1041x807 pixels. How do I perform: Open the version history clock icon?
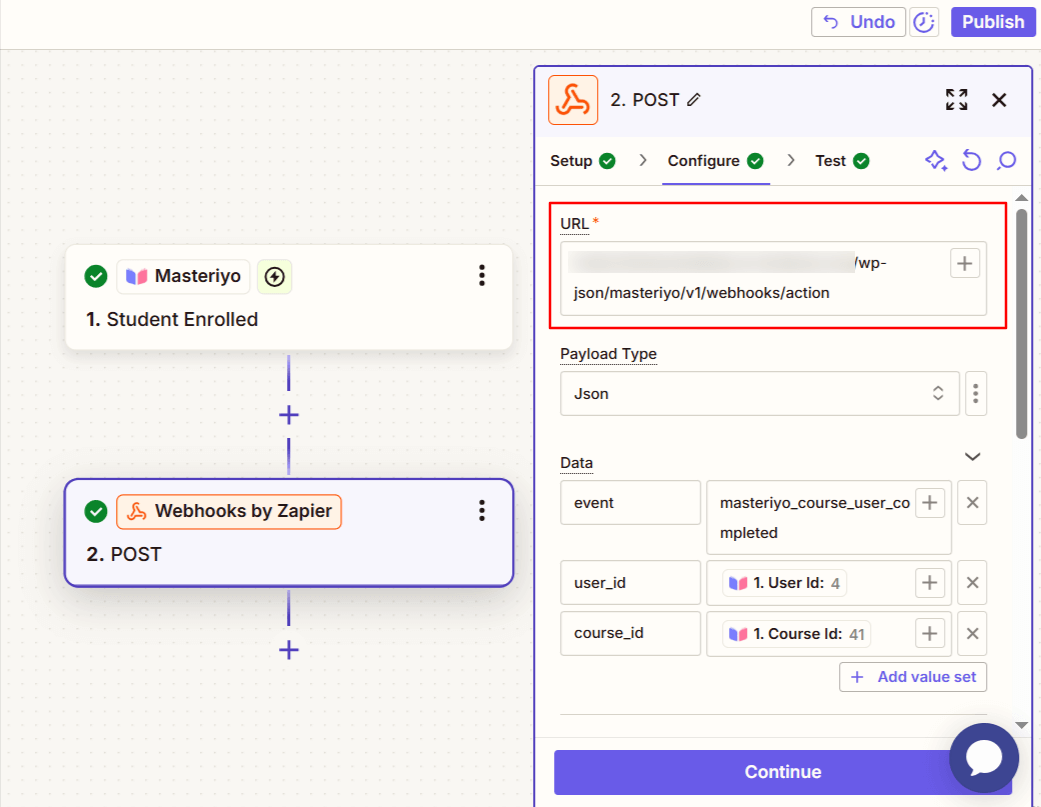click(923, 22)
